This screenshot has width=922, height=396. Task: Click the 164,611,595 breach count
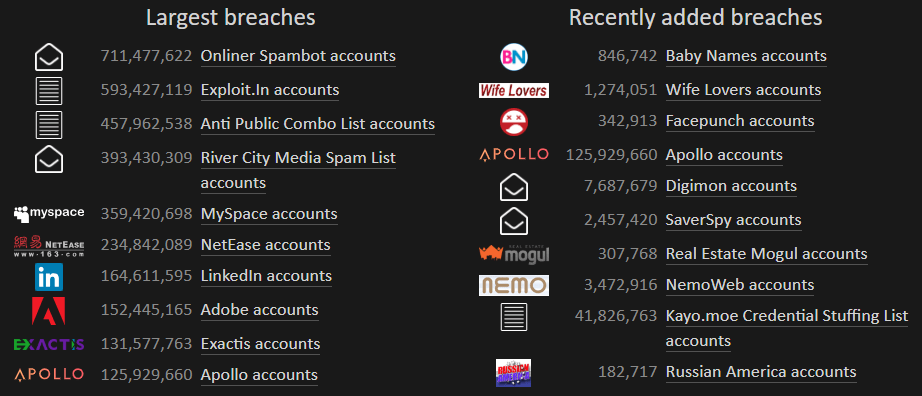pyautogui.click(x=146, y=276)
